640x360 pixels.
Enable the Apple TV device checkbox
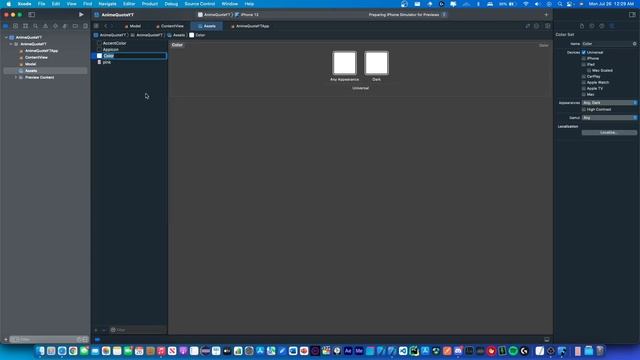click(x=584, y=88)
